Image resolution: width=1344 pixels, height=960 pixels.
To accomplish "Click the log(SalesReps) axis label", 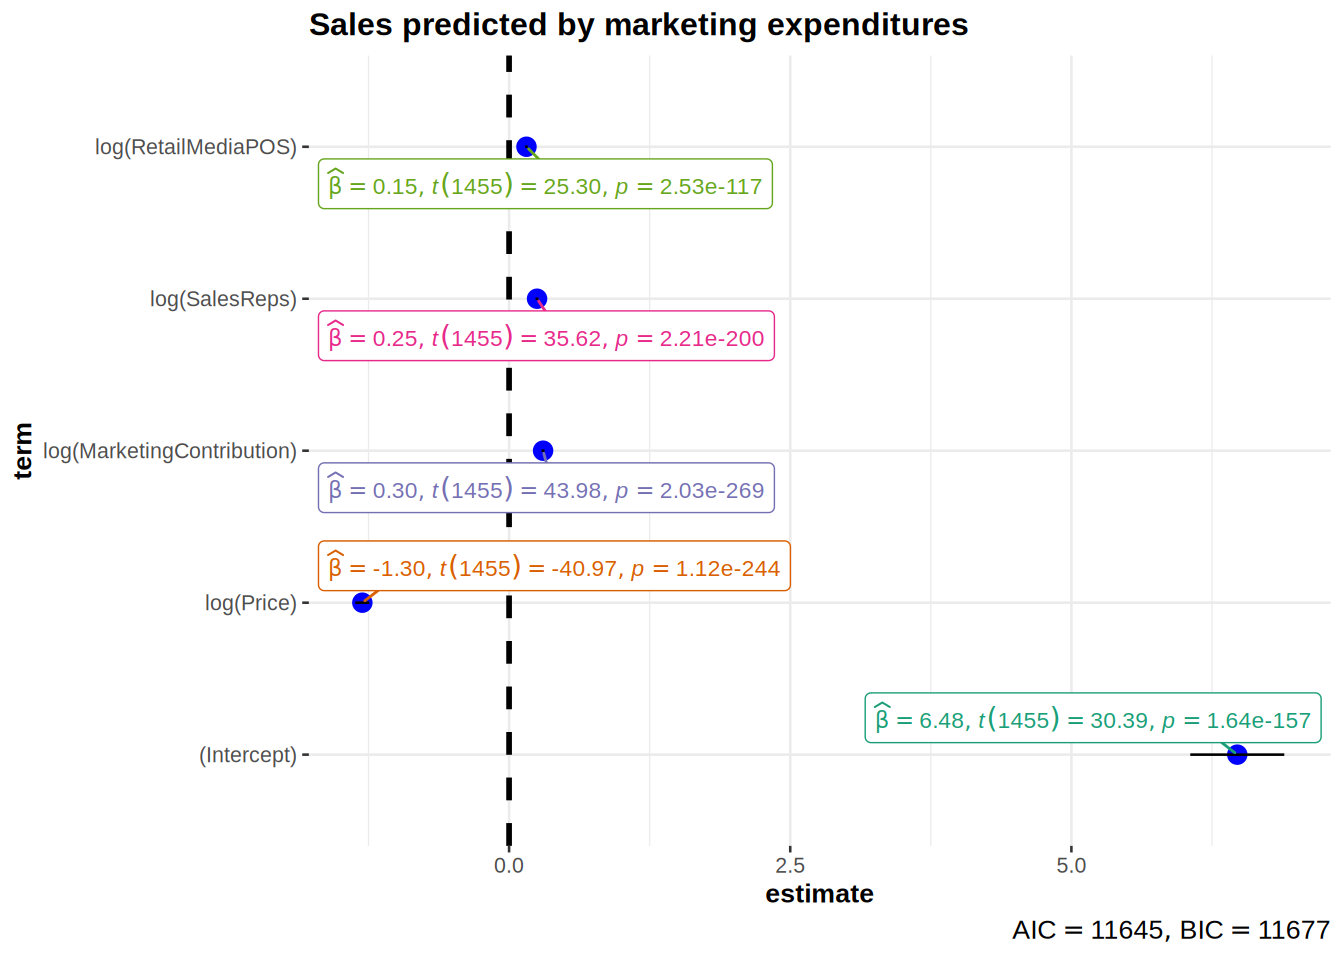I will click(x=223, y=299).
